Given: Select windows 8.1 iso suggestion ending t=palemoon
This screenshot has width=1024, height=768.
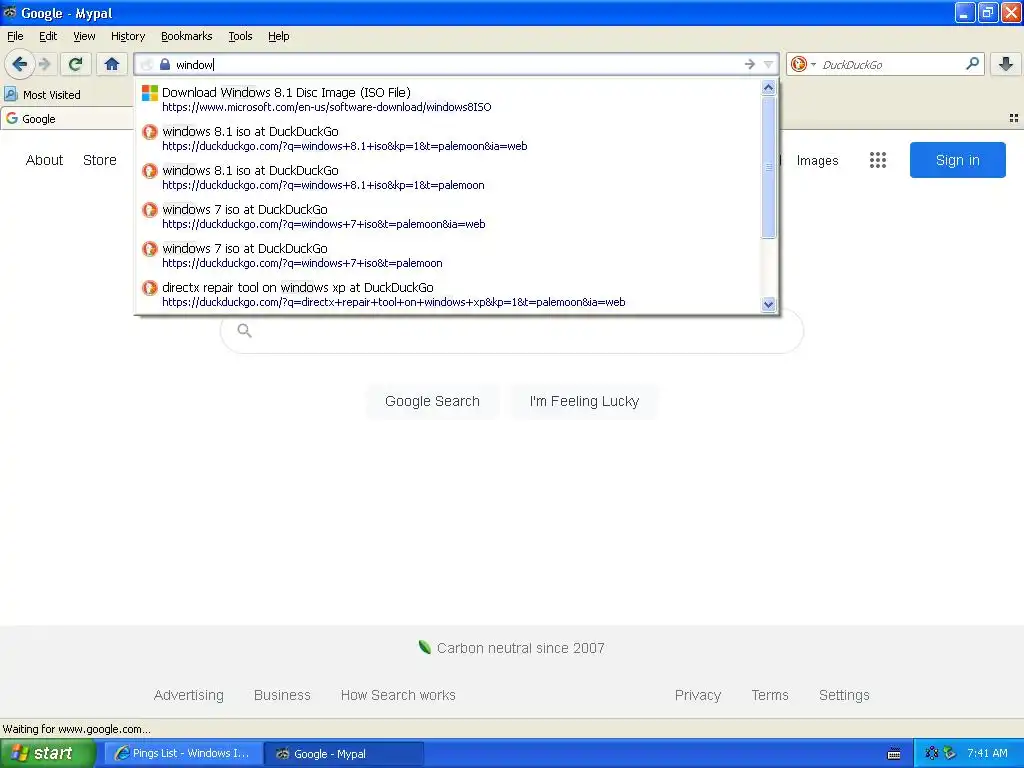Looking at the screenshot, I should point(448,178).
